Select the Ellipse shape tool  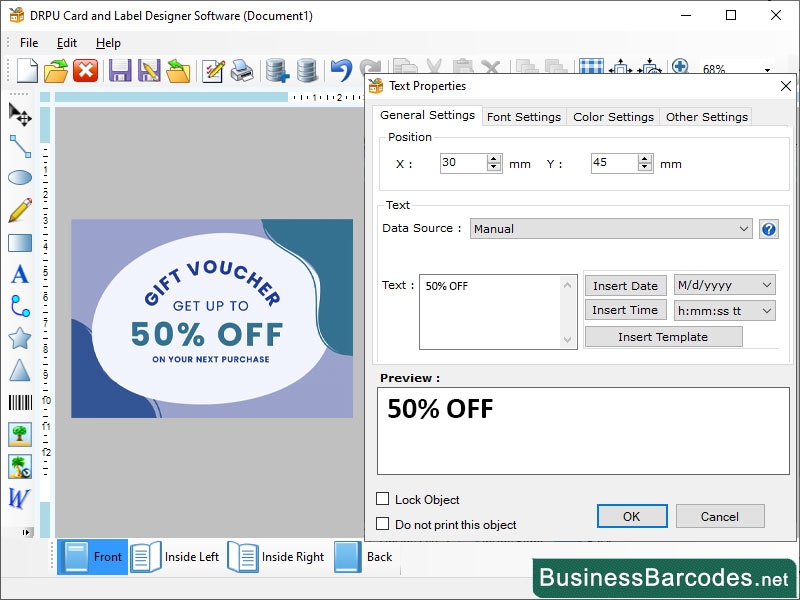[20, 178]
